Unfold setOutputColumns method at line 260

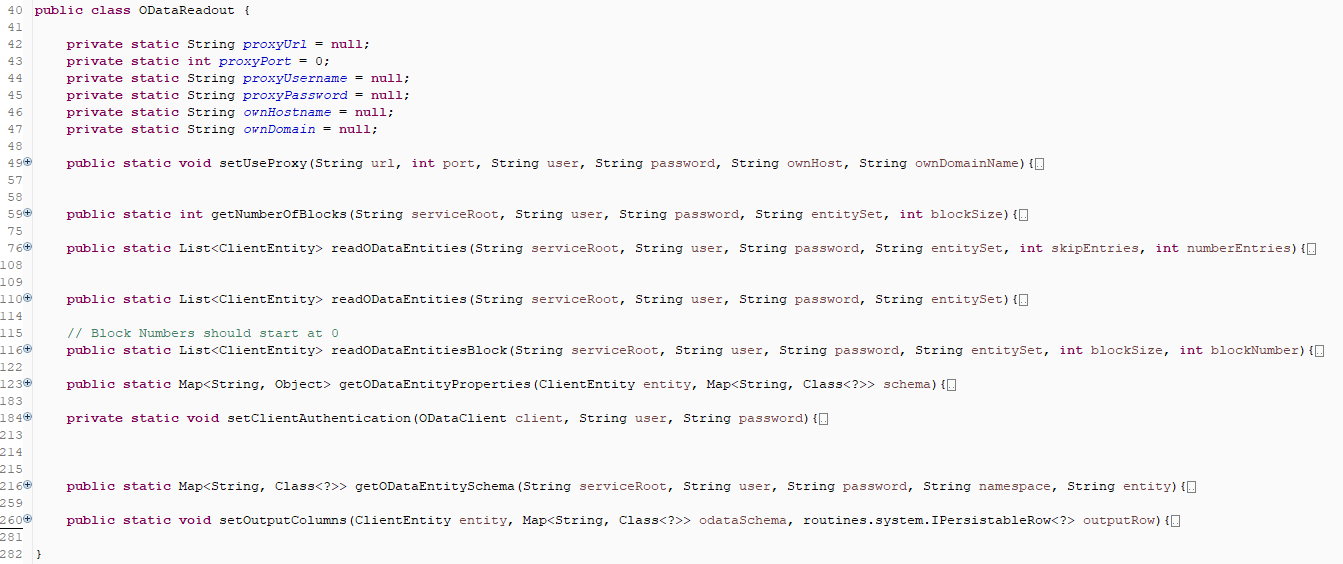[28, 519]
